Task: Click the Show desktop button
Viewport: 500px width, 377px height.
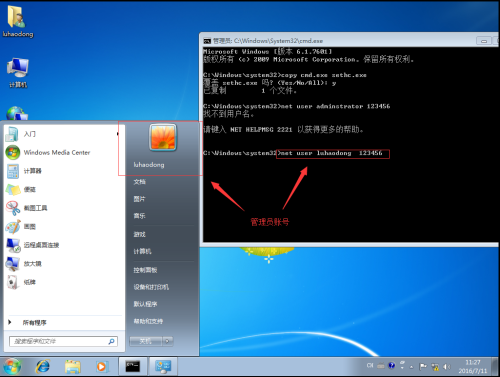Action: click(496, 367)
